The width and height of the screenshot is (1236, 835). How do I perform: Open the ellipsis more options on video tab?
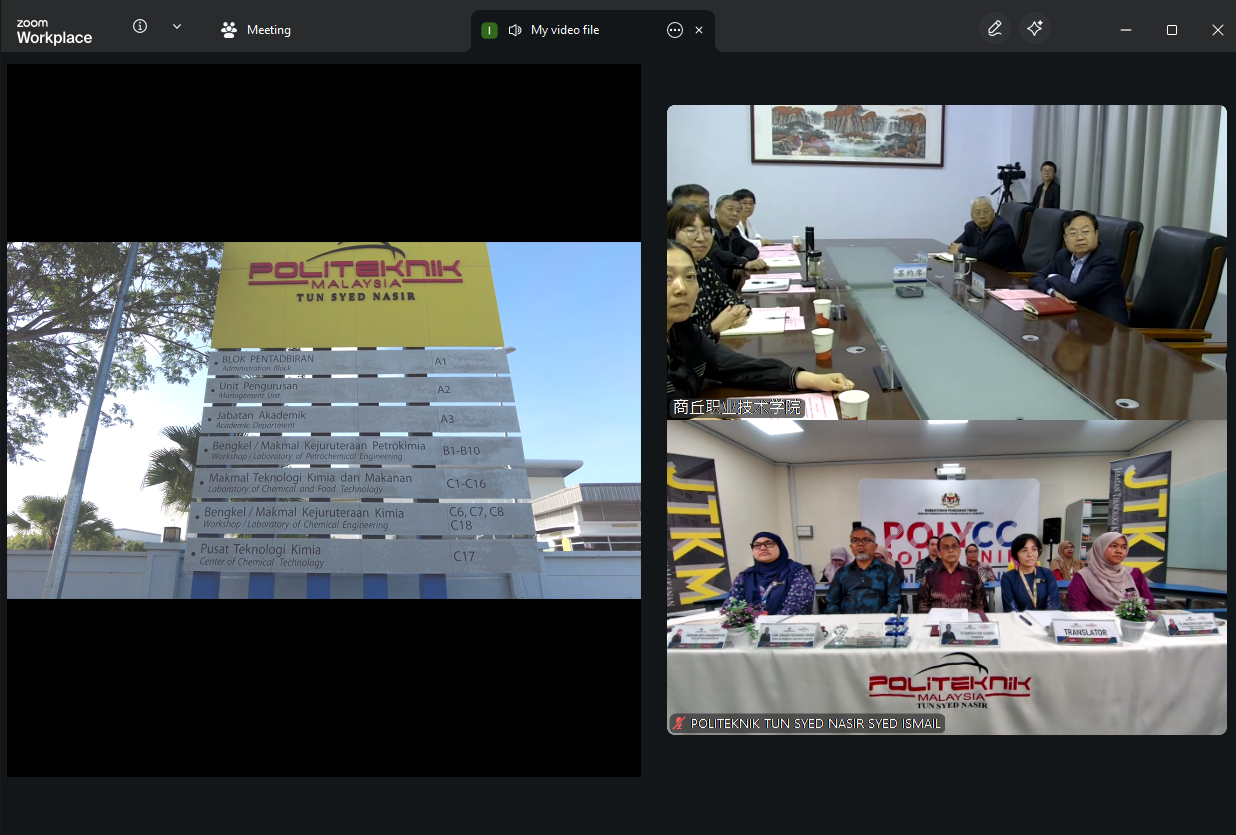click(675, 30)
